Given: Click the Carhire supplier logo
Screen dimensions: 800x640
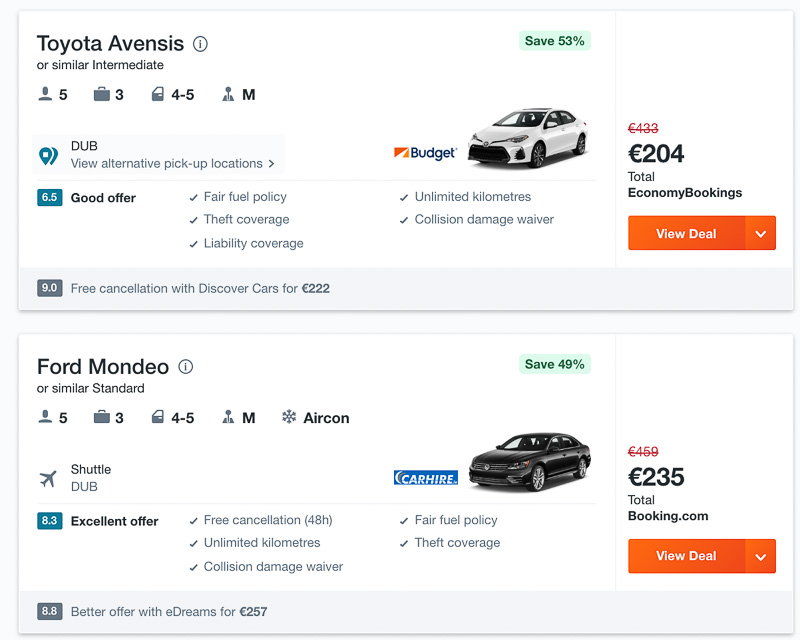Looking at the screenshot, I should (x=426, y=478).
